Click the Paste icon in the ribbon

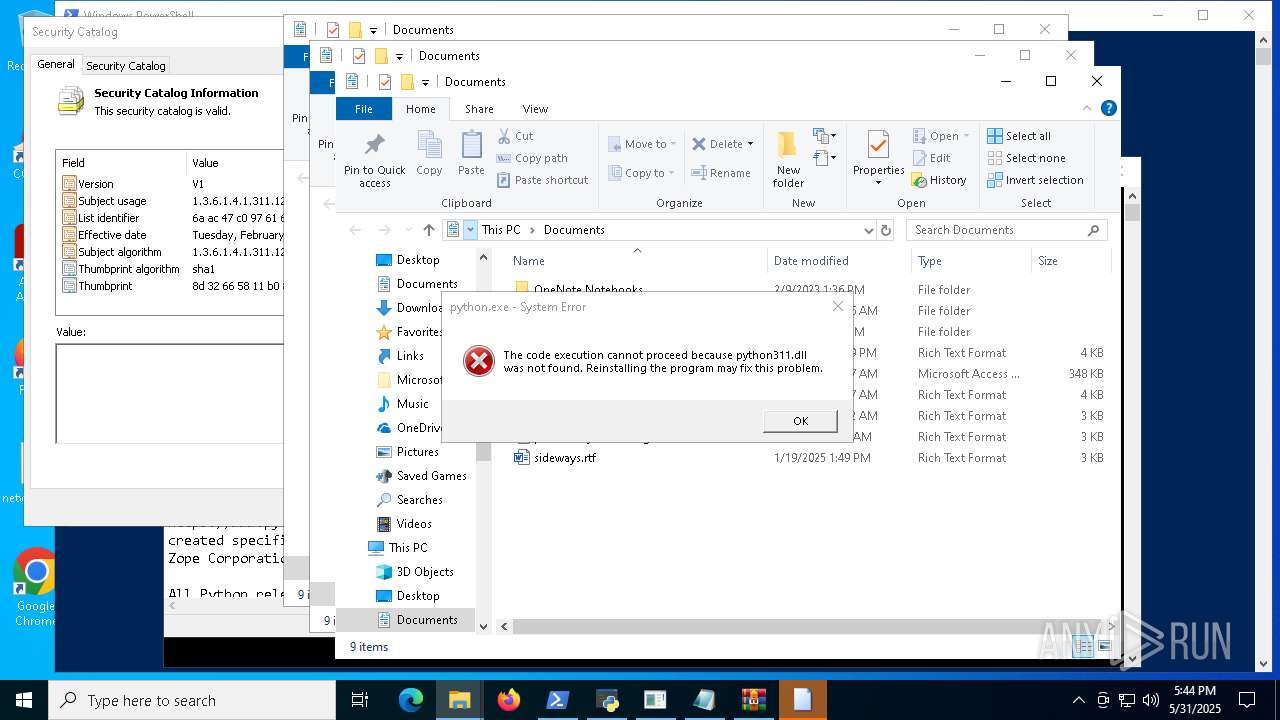pos(471,153)
